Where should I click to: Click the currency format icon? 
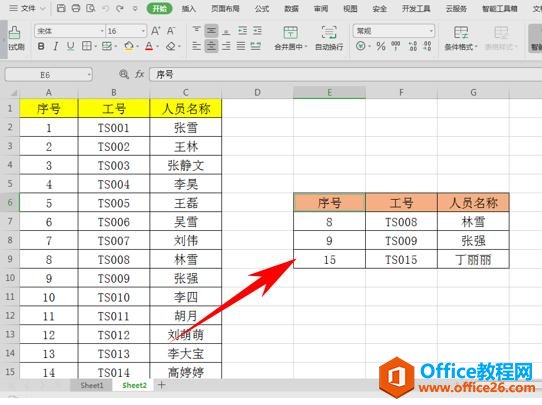click(361, 46)
